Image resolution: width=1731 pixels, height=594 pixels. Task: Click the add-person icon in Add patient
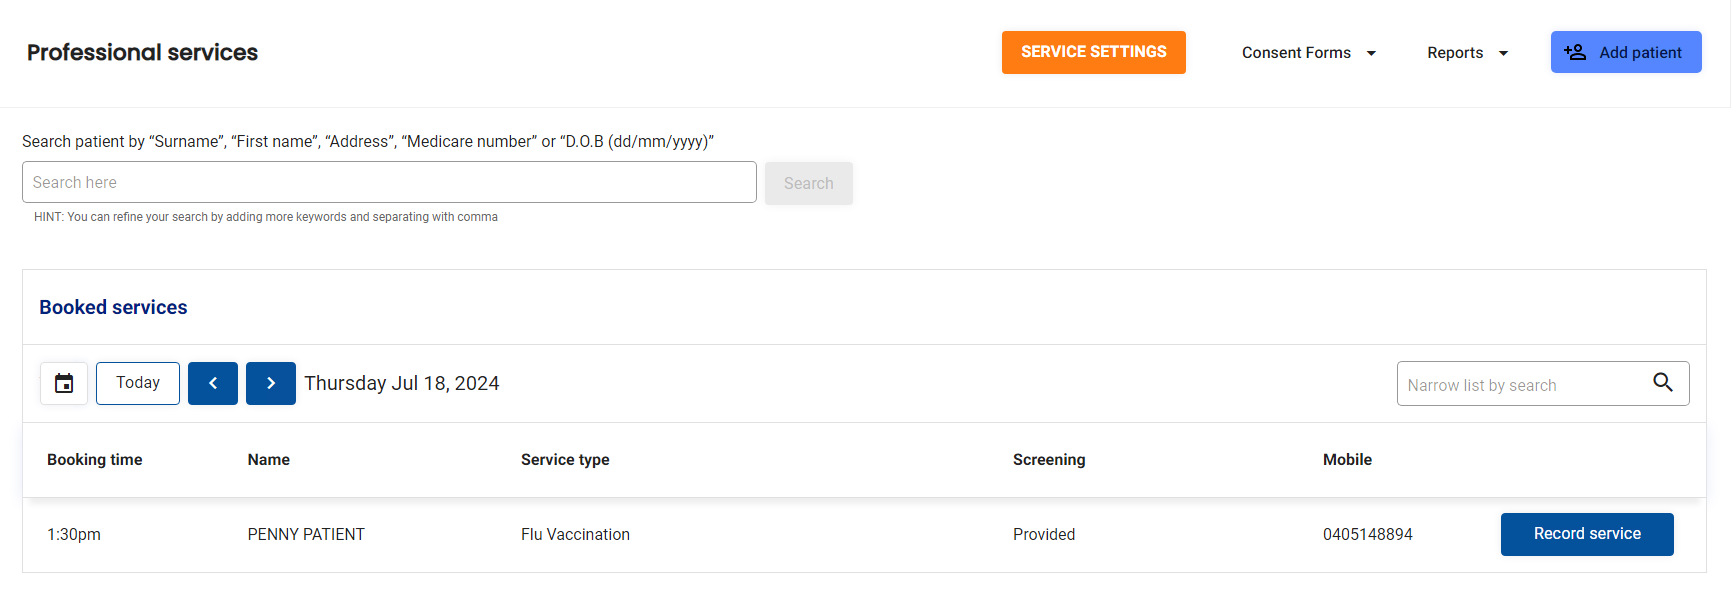coord(1575,52)
